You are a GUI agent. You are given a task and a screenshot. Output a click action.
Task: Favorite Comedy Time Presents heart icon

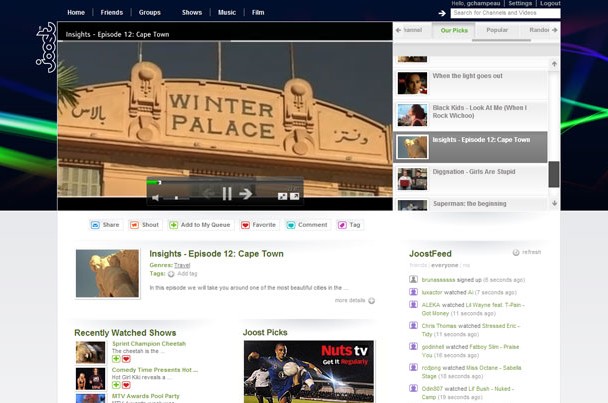126,385
